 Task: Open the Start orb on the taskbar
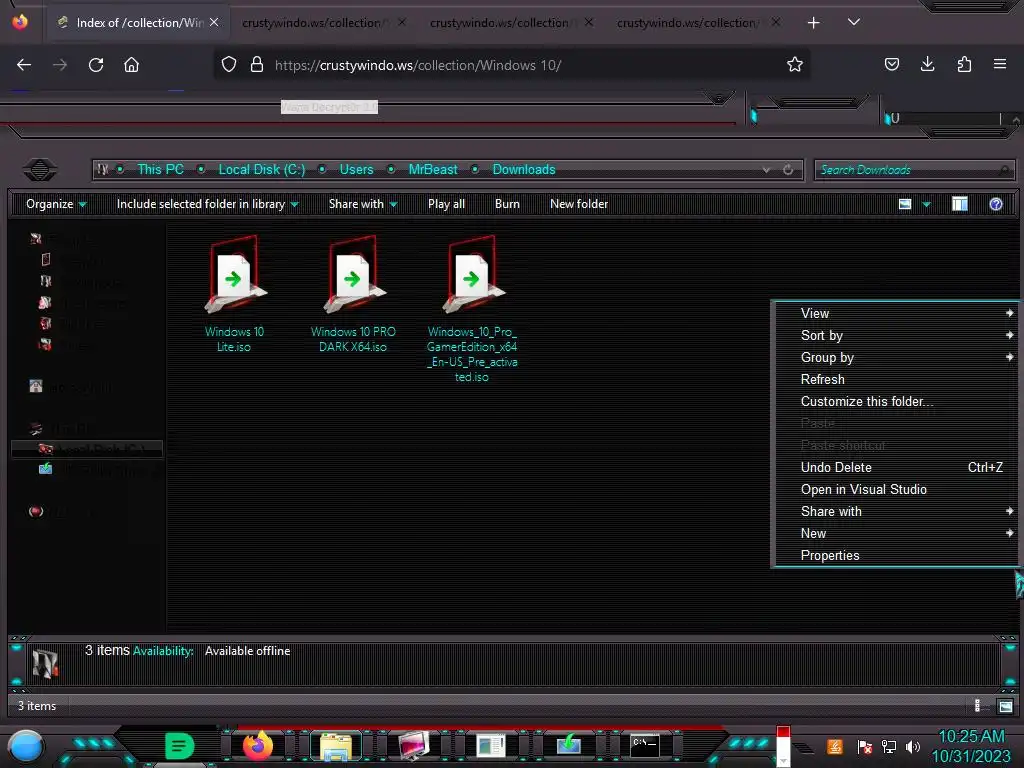pos(26,746)
